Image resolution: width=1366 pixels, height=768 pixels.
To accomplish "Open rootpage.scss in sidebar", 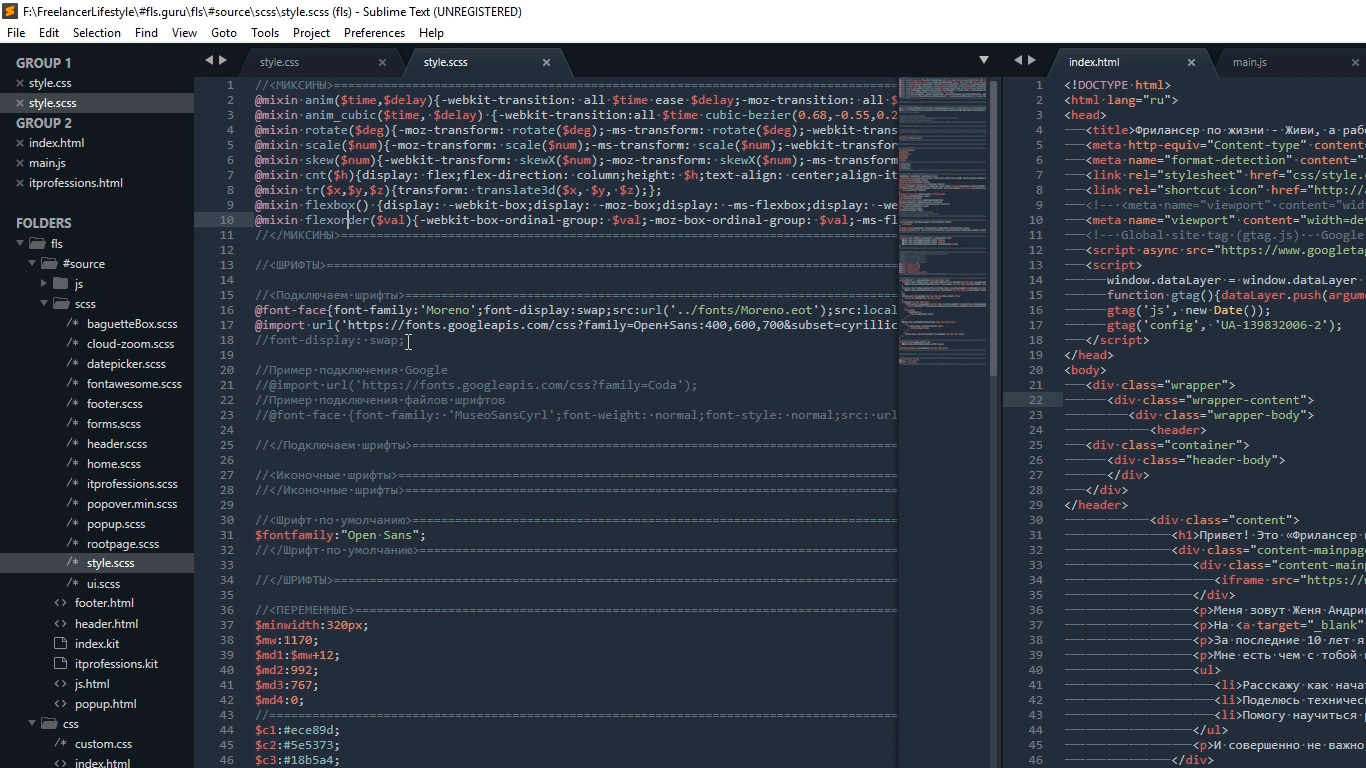I will pos(123,544).
